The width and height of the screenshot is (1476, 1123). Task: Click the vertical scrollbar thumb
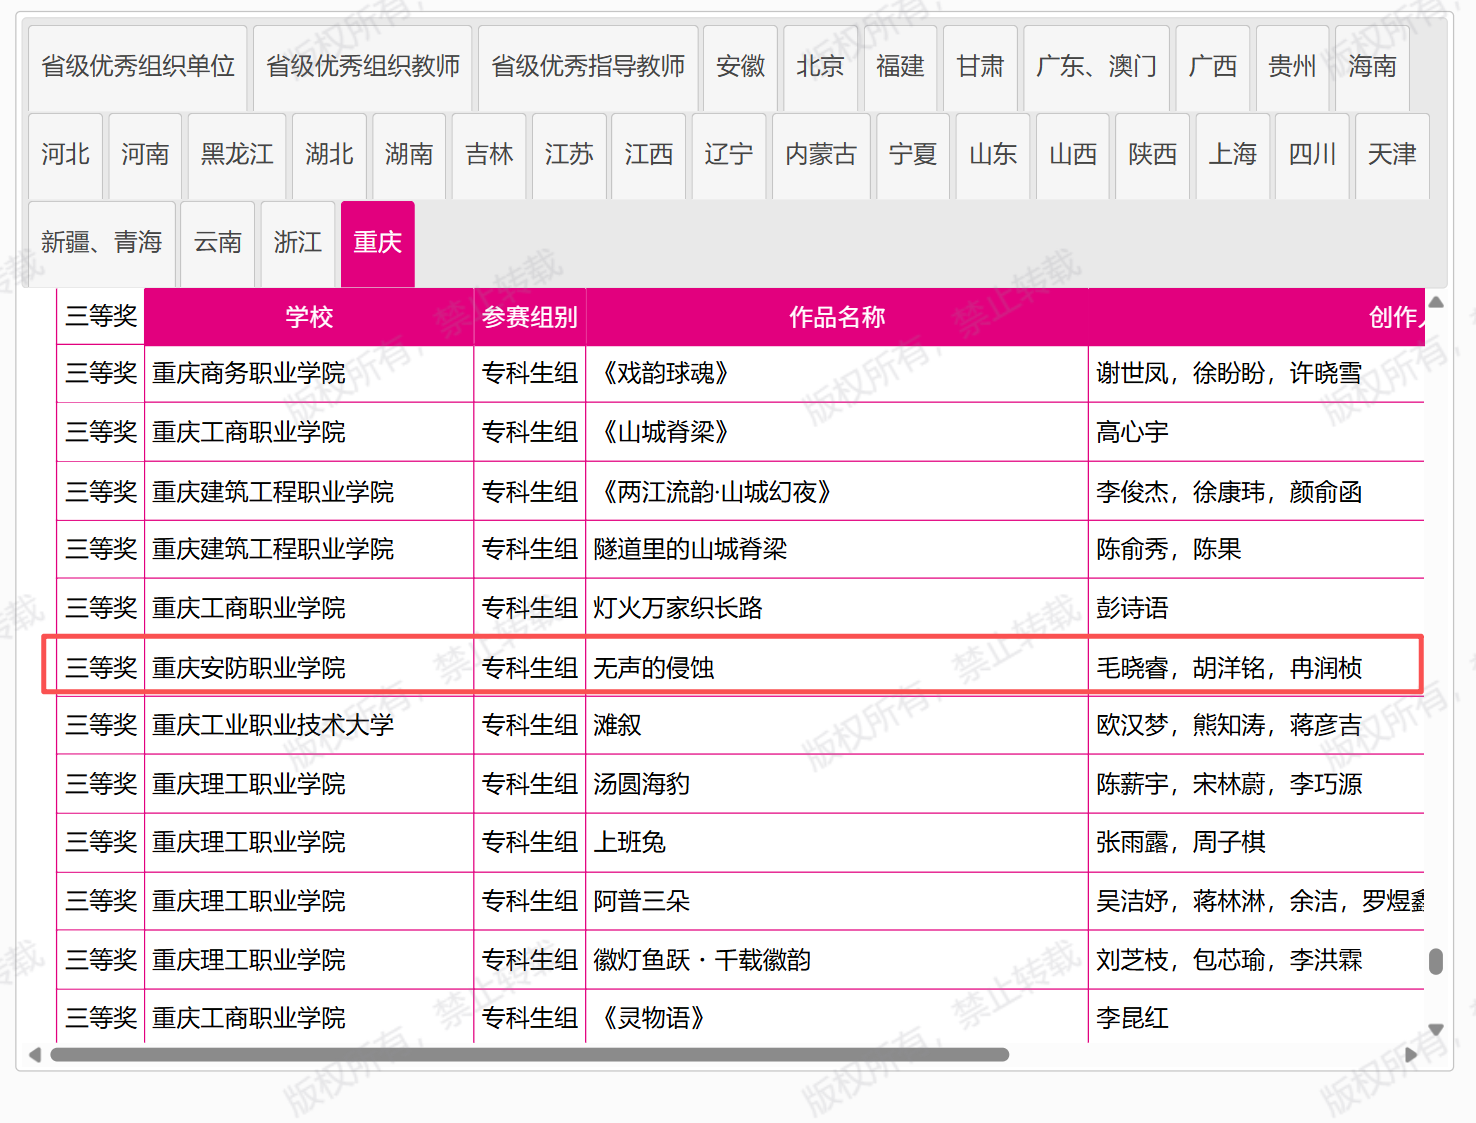tap(1436, 961)
